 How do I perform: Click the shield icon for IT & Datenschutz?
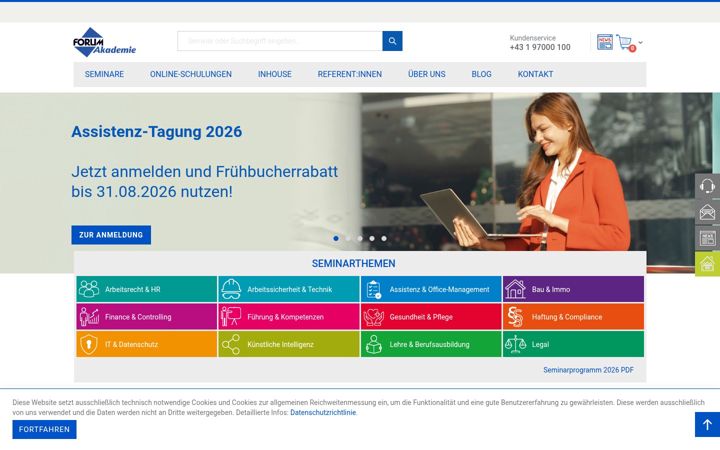pos(89,344)
